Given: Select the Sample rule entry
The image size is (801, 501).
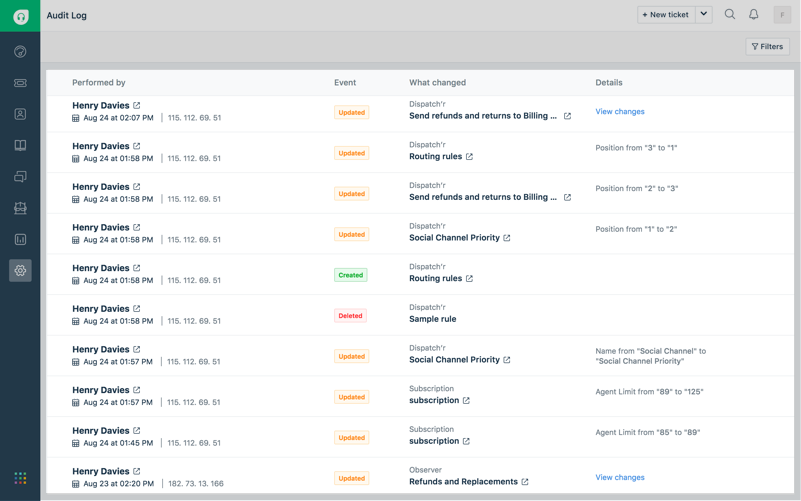Looking at the screenshot, I should point(433,319).
